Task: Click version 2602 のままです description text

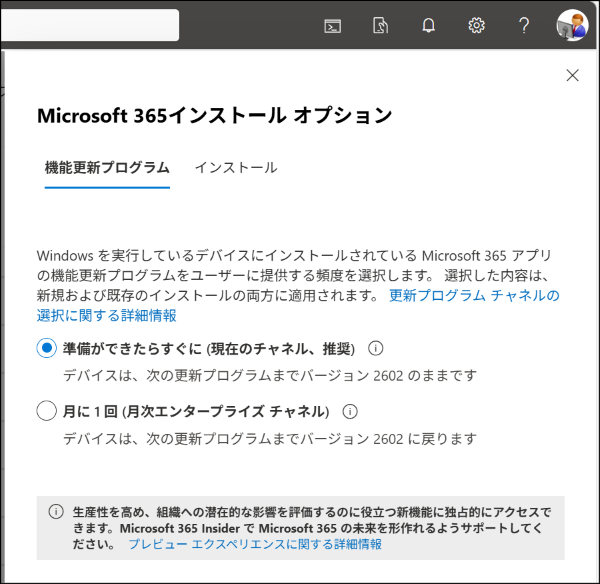Action: (270, 375)
